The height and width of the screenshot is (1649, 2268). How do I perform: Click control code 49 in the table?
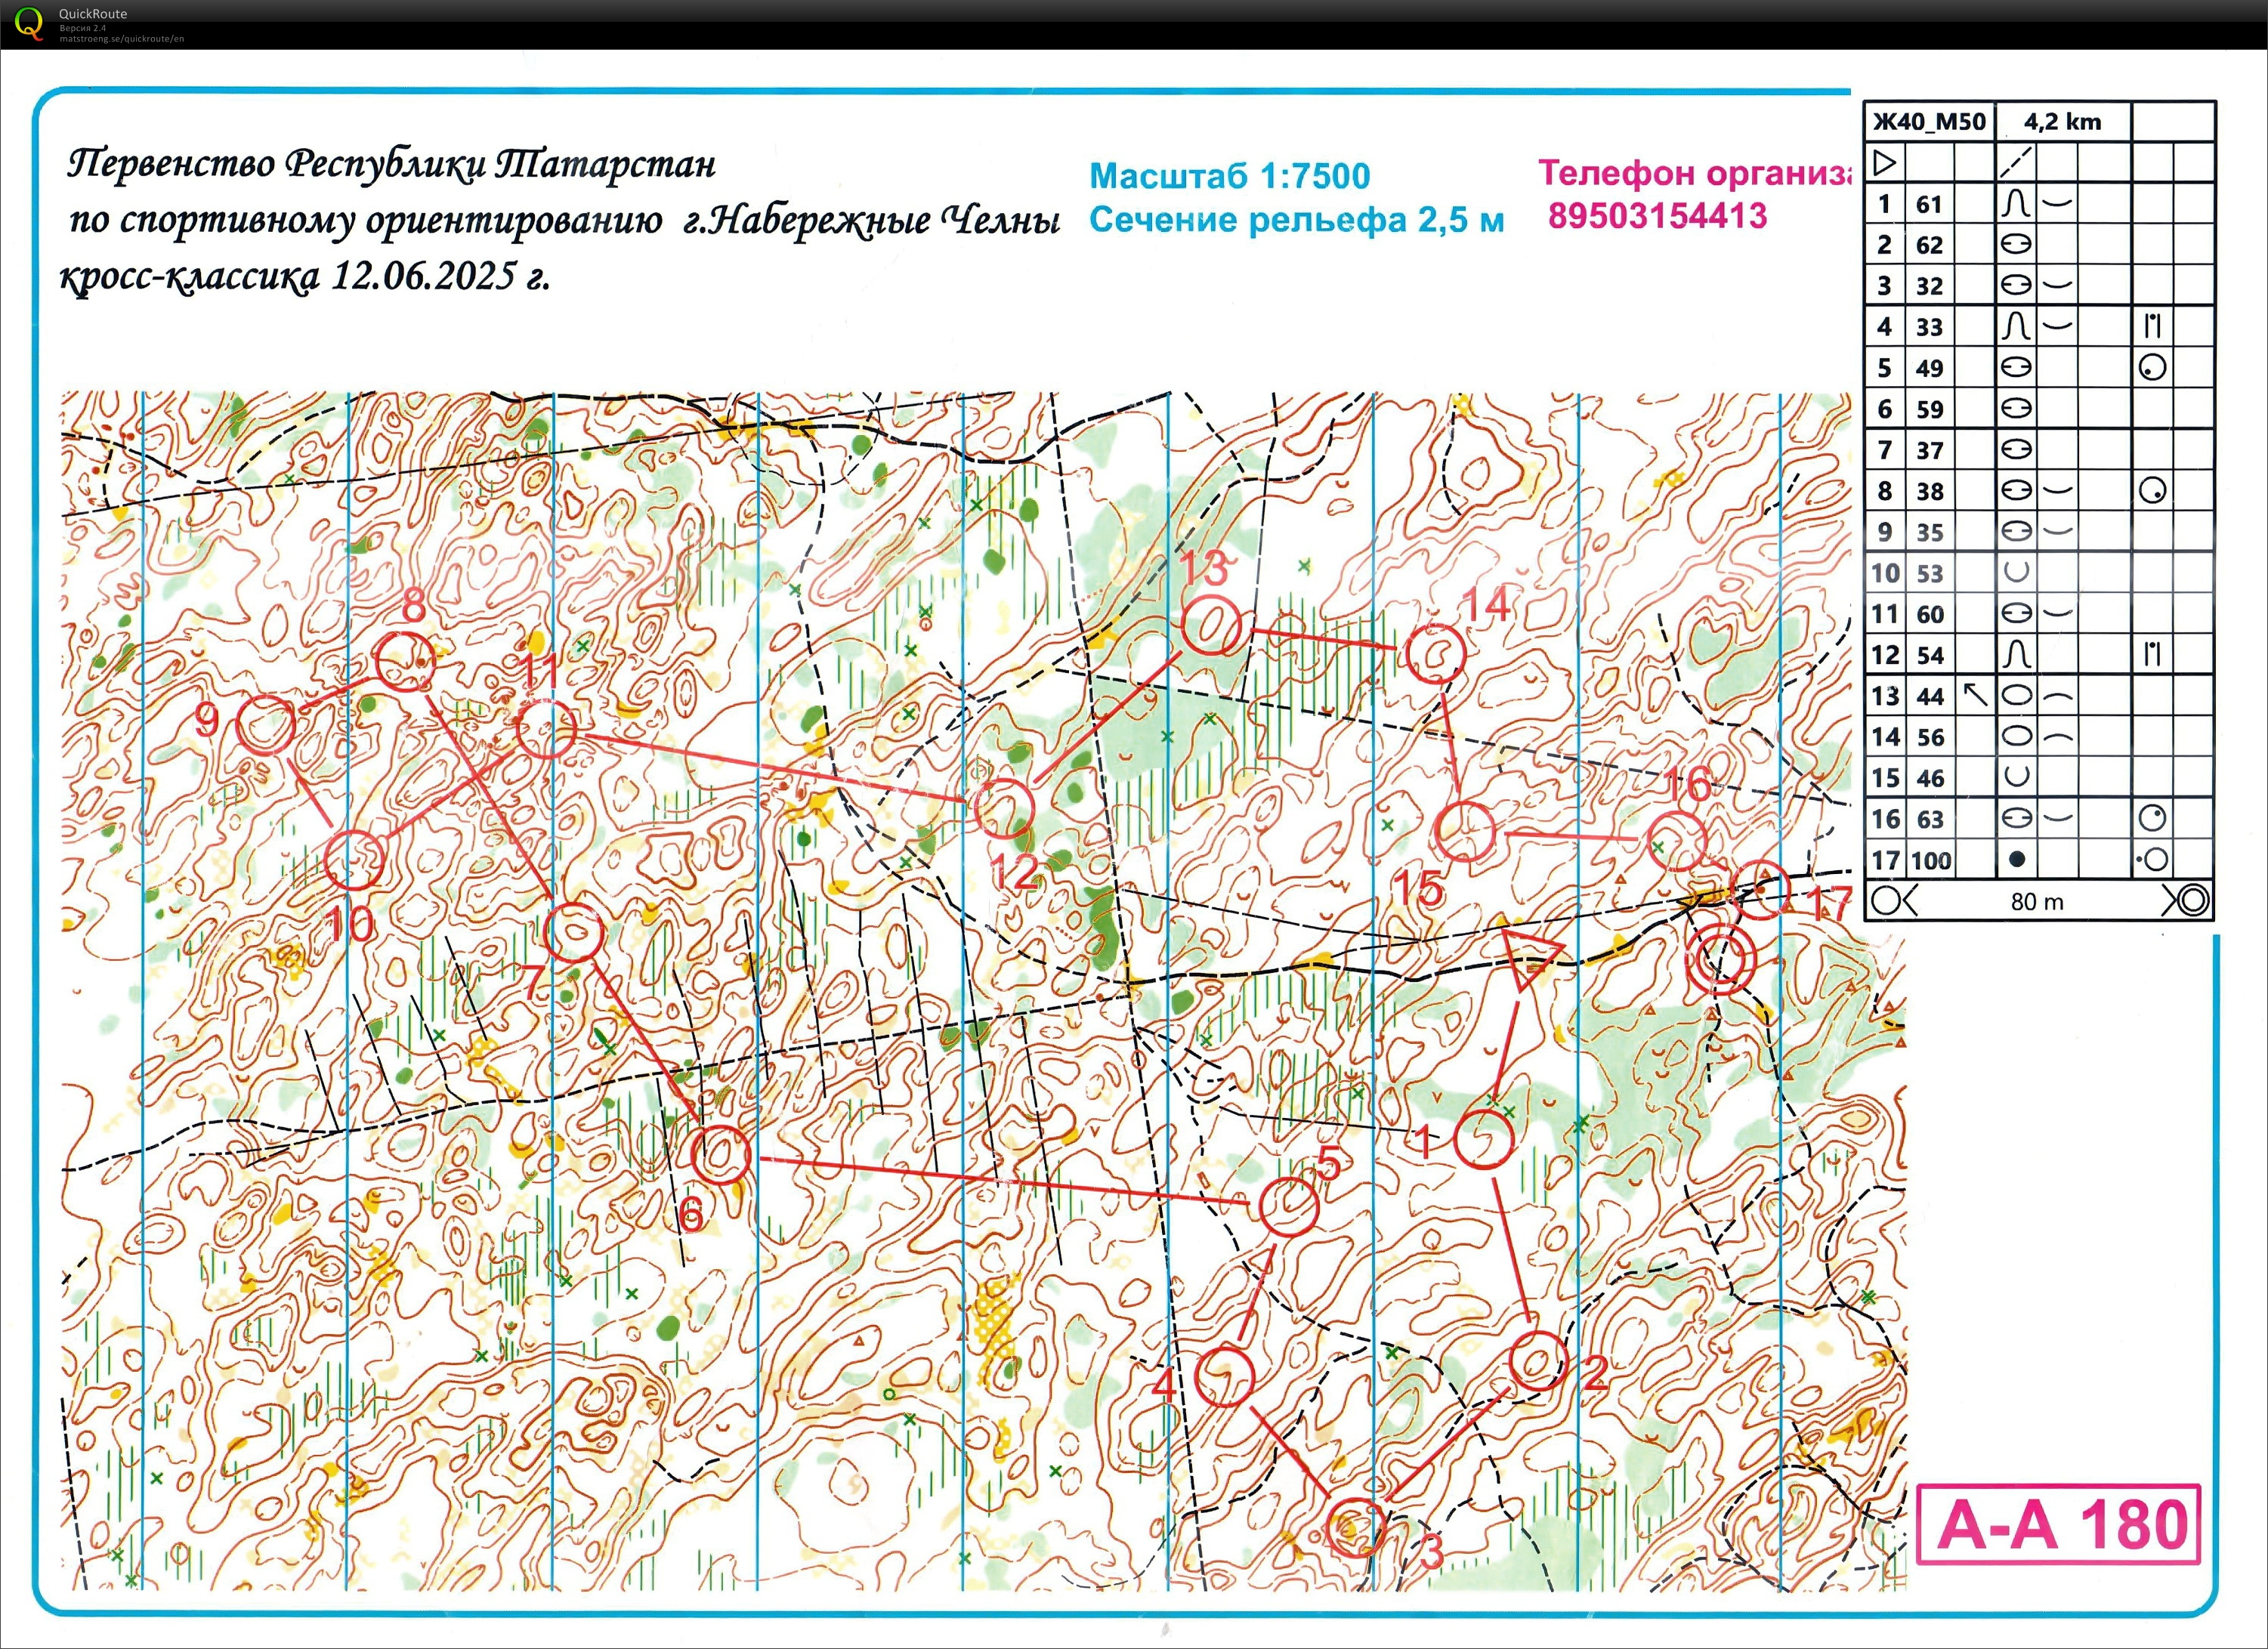[1929, 369]
